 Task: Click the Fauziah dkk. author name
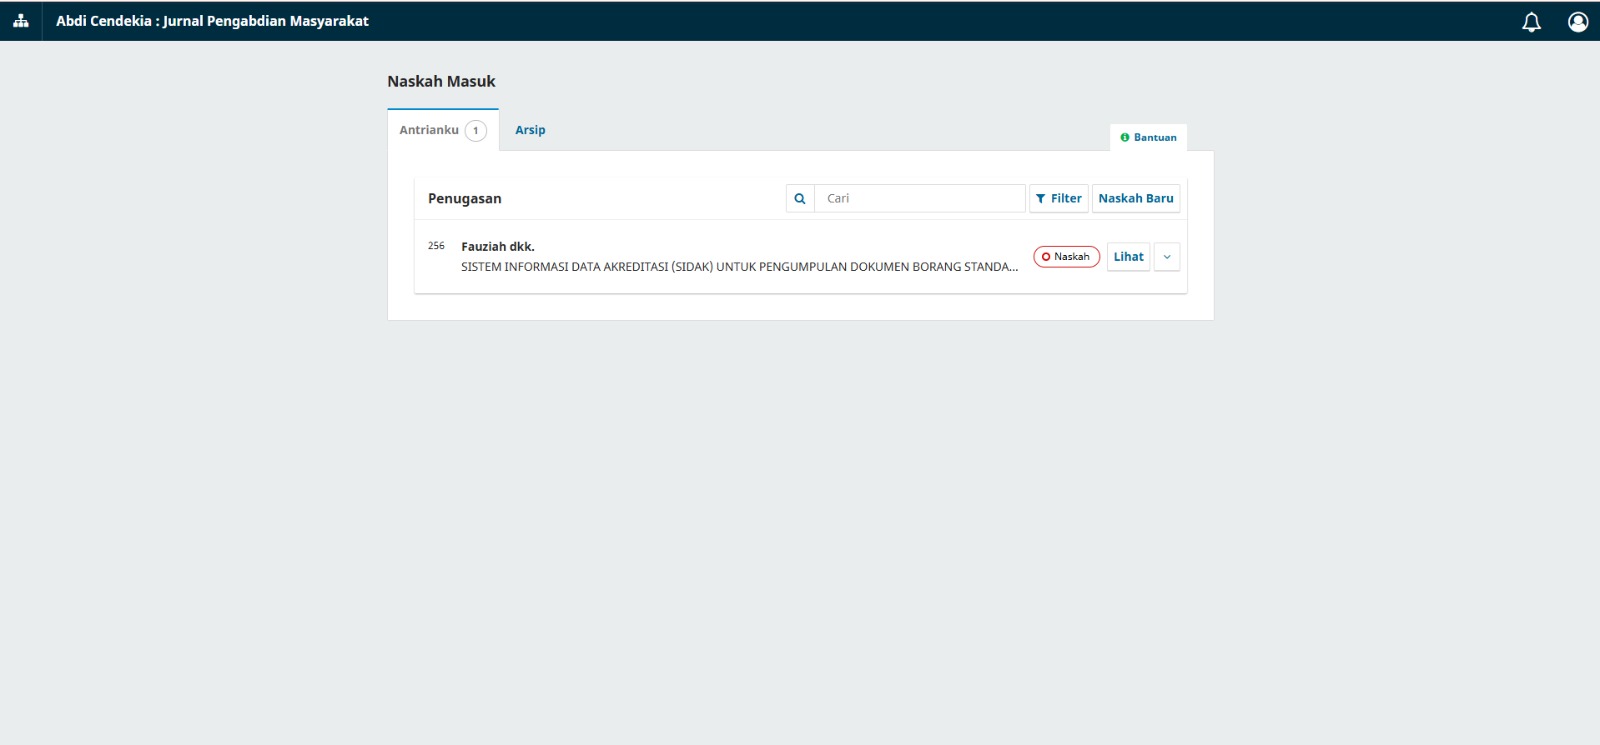click(x=498, y=247)
